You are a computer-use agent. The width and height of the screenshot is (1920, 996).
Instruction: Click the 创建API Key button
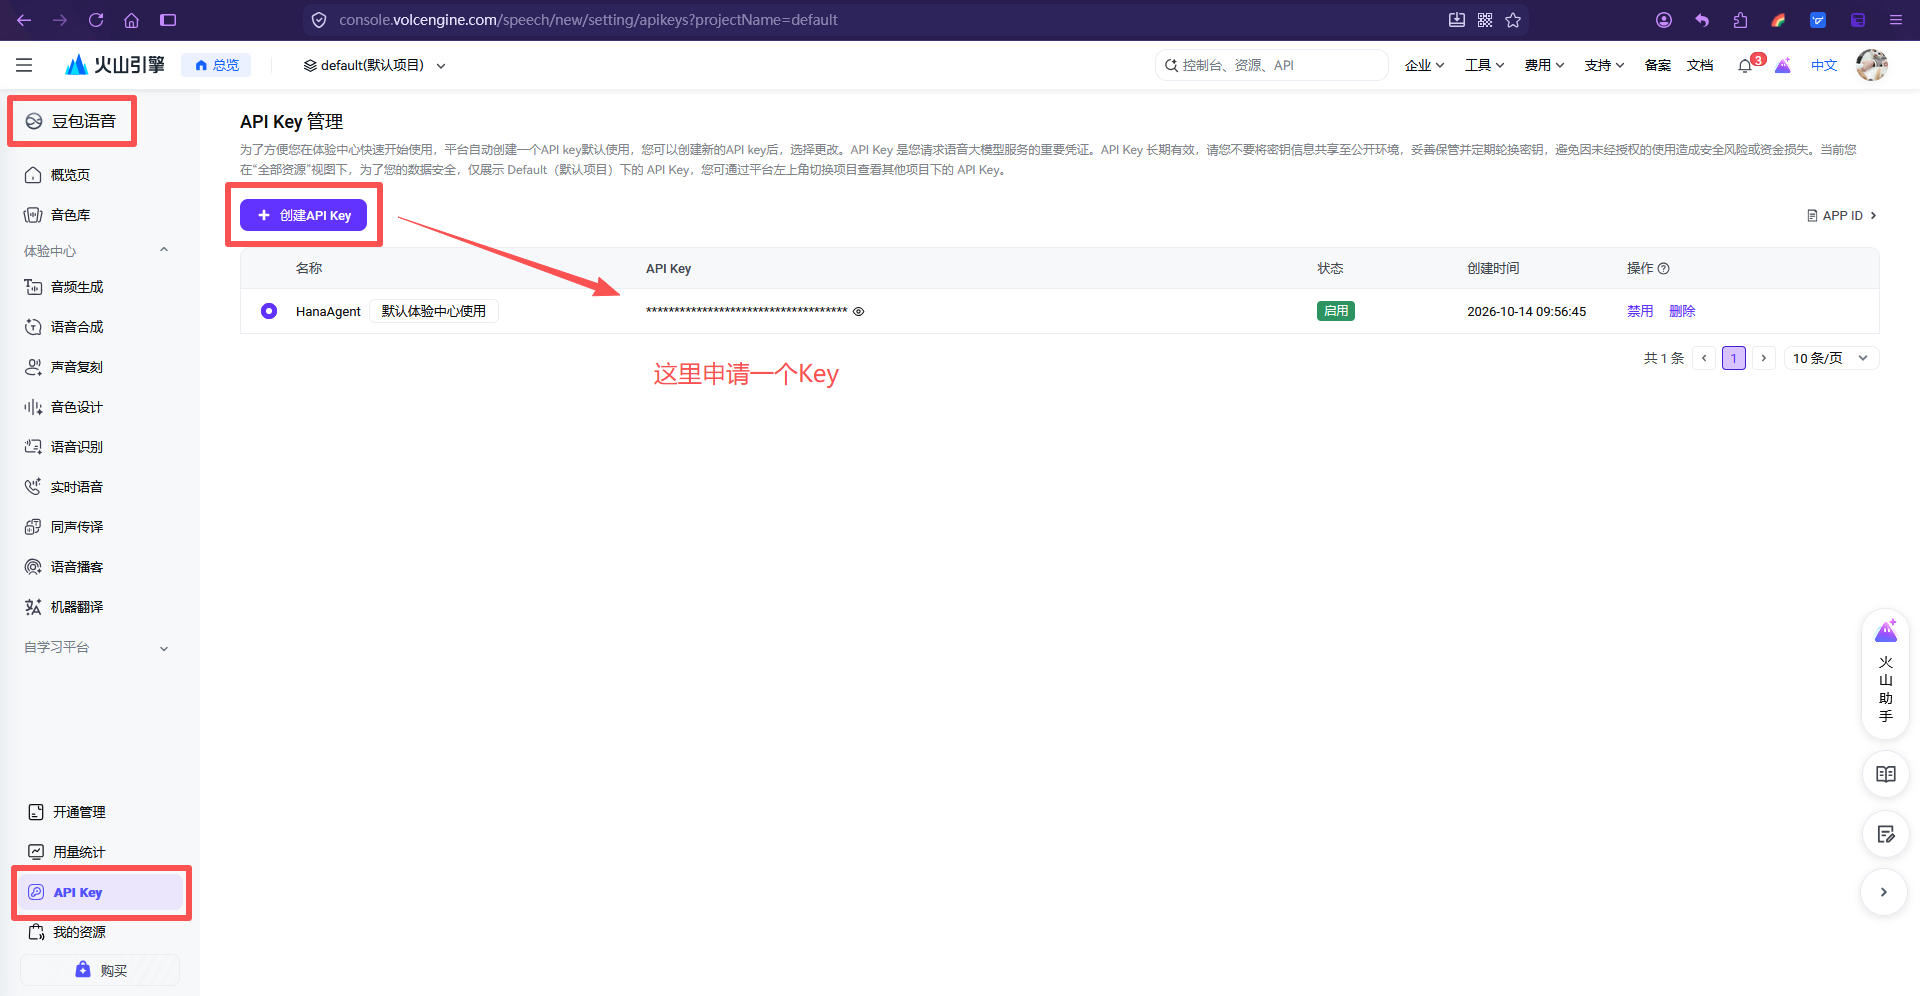(x=303, y=215)
